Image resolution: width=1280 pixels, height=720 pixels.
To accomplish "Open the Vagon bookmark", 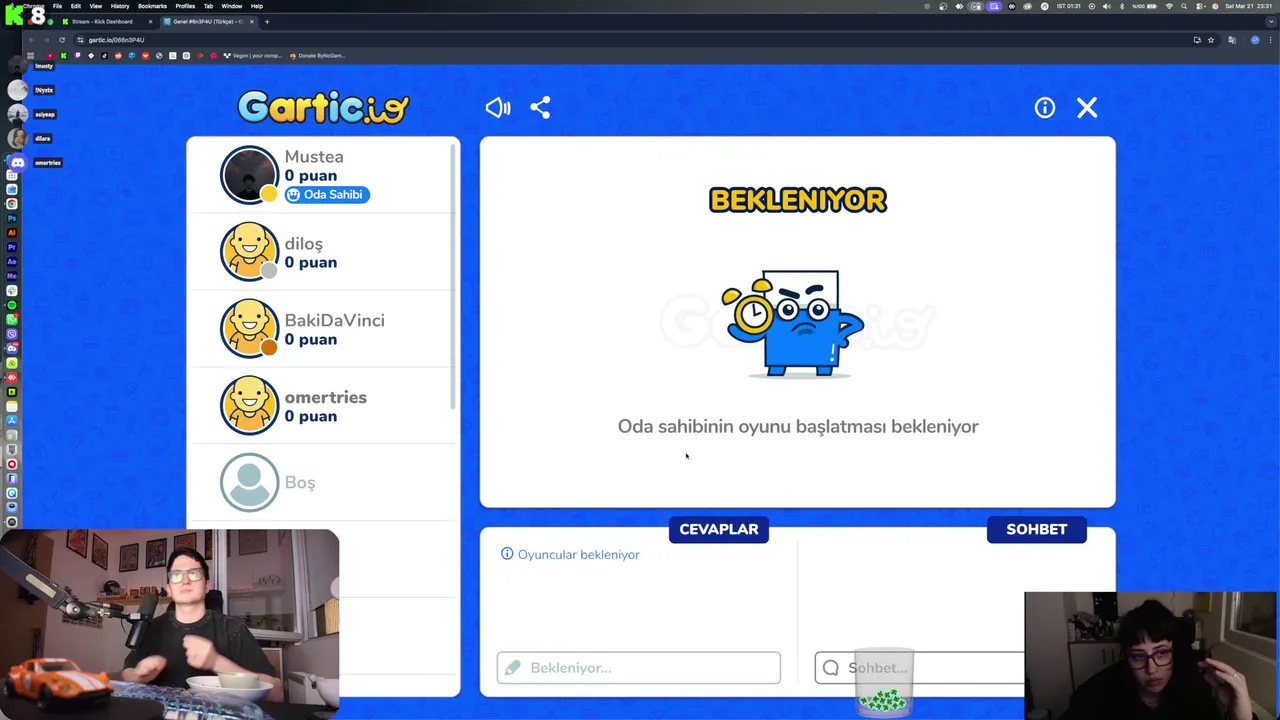I will coord(252,56).
